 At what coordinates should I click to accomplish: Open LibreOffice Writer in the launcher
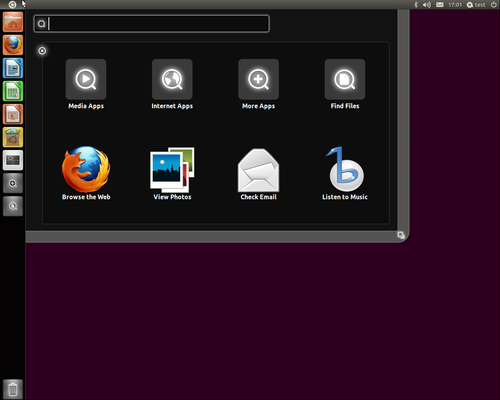13,68
